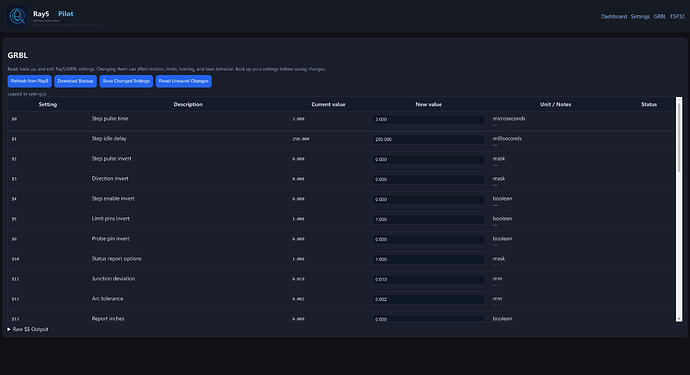Edit new value for Step enable invert
The width and height of the screenshot is (690, 375).
pyautogui.click(x=428, y=199)
